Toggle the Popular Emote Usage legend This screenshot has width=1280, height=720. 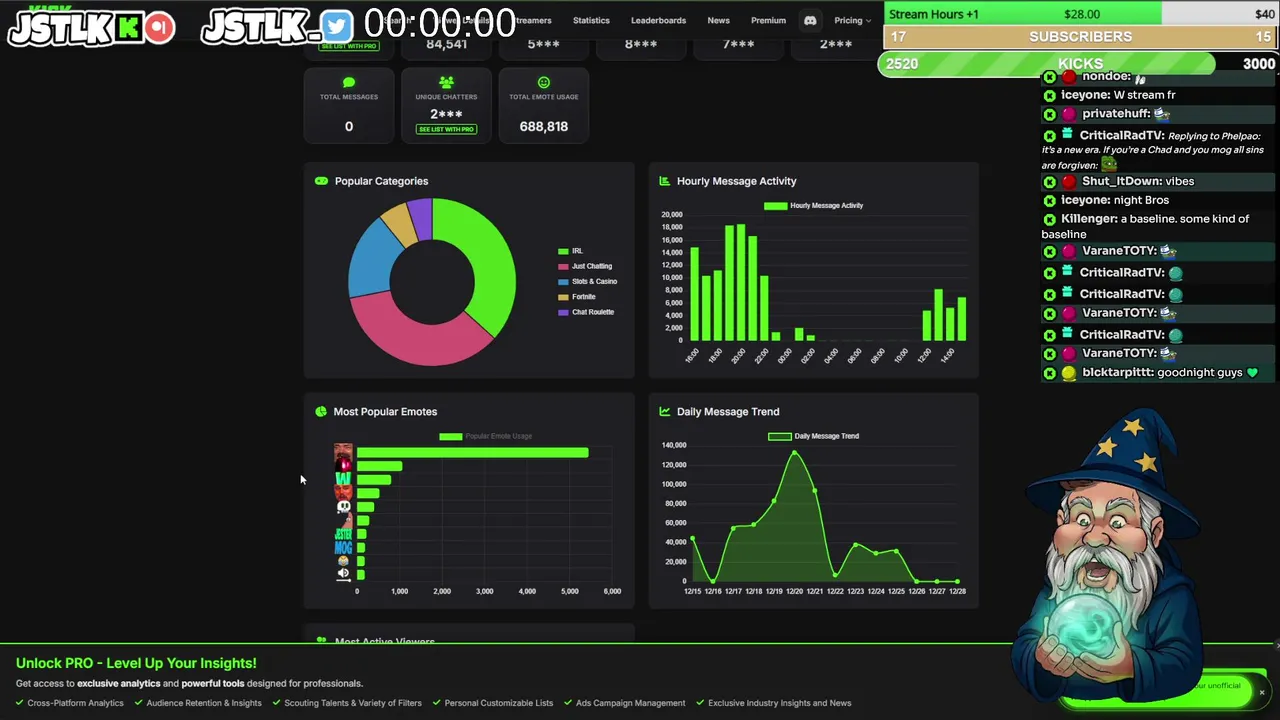[x=485, y=436]
